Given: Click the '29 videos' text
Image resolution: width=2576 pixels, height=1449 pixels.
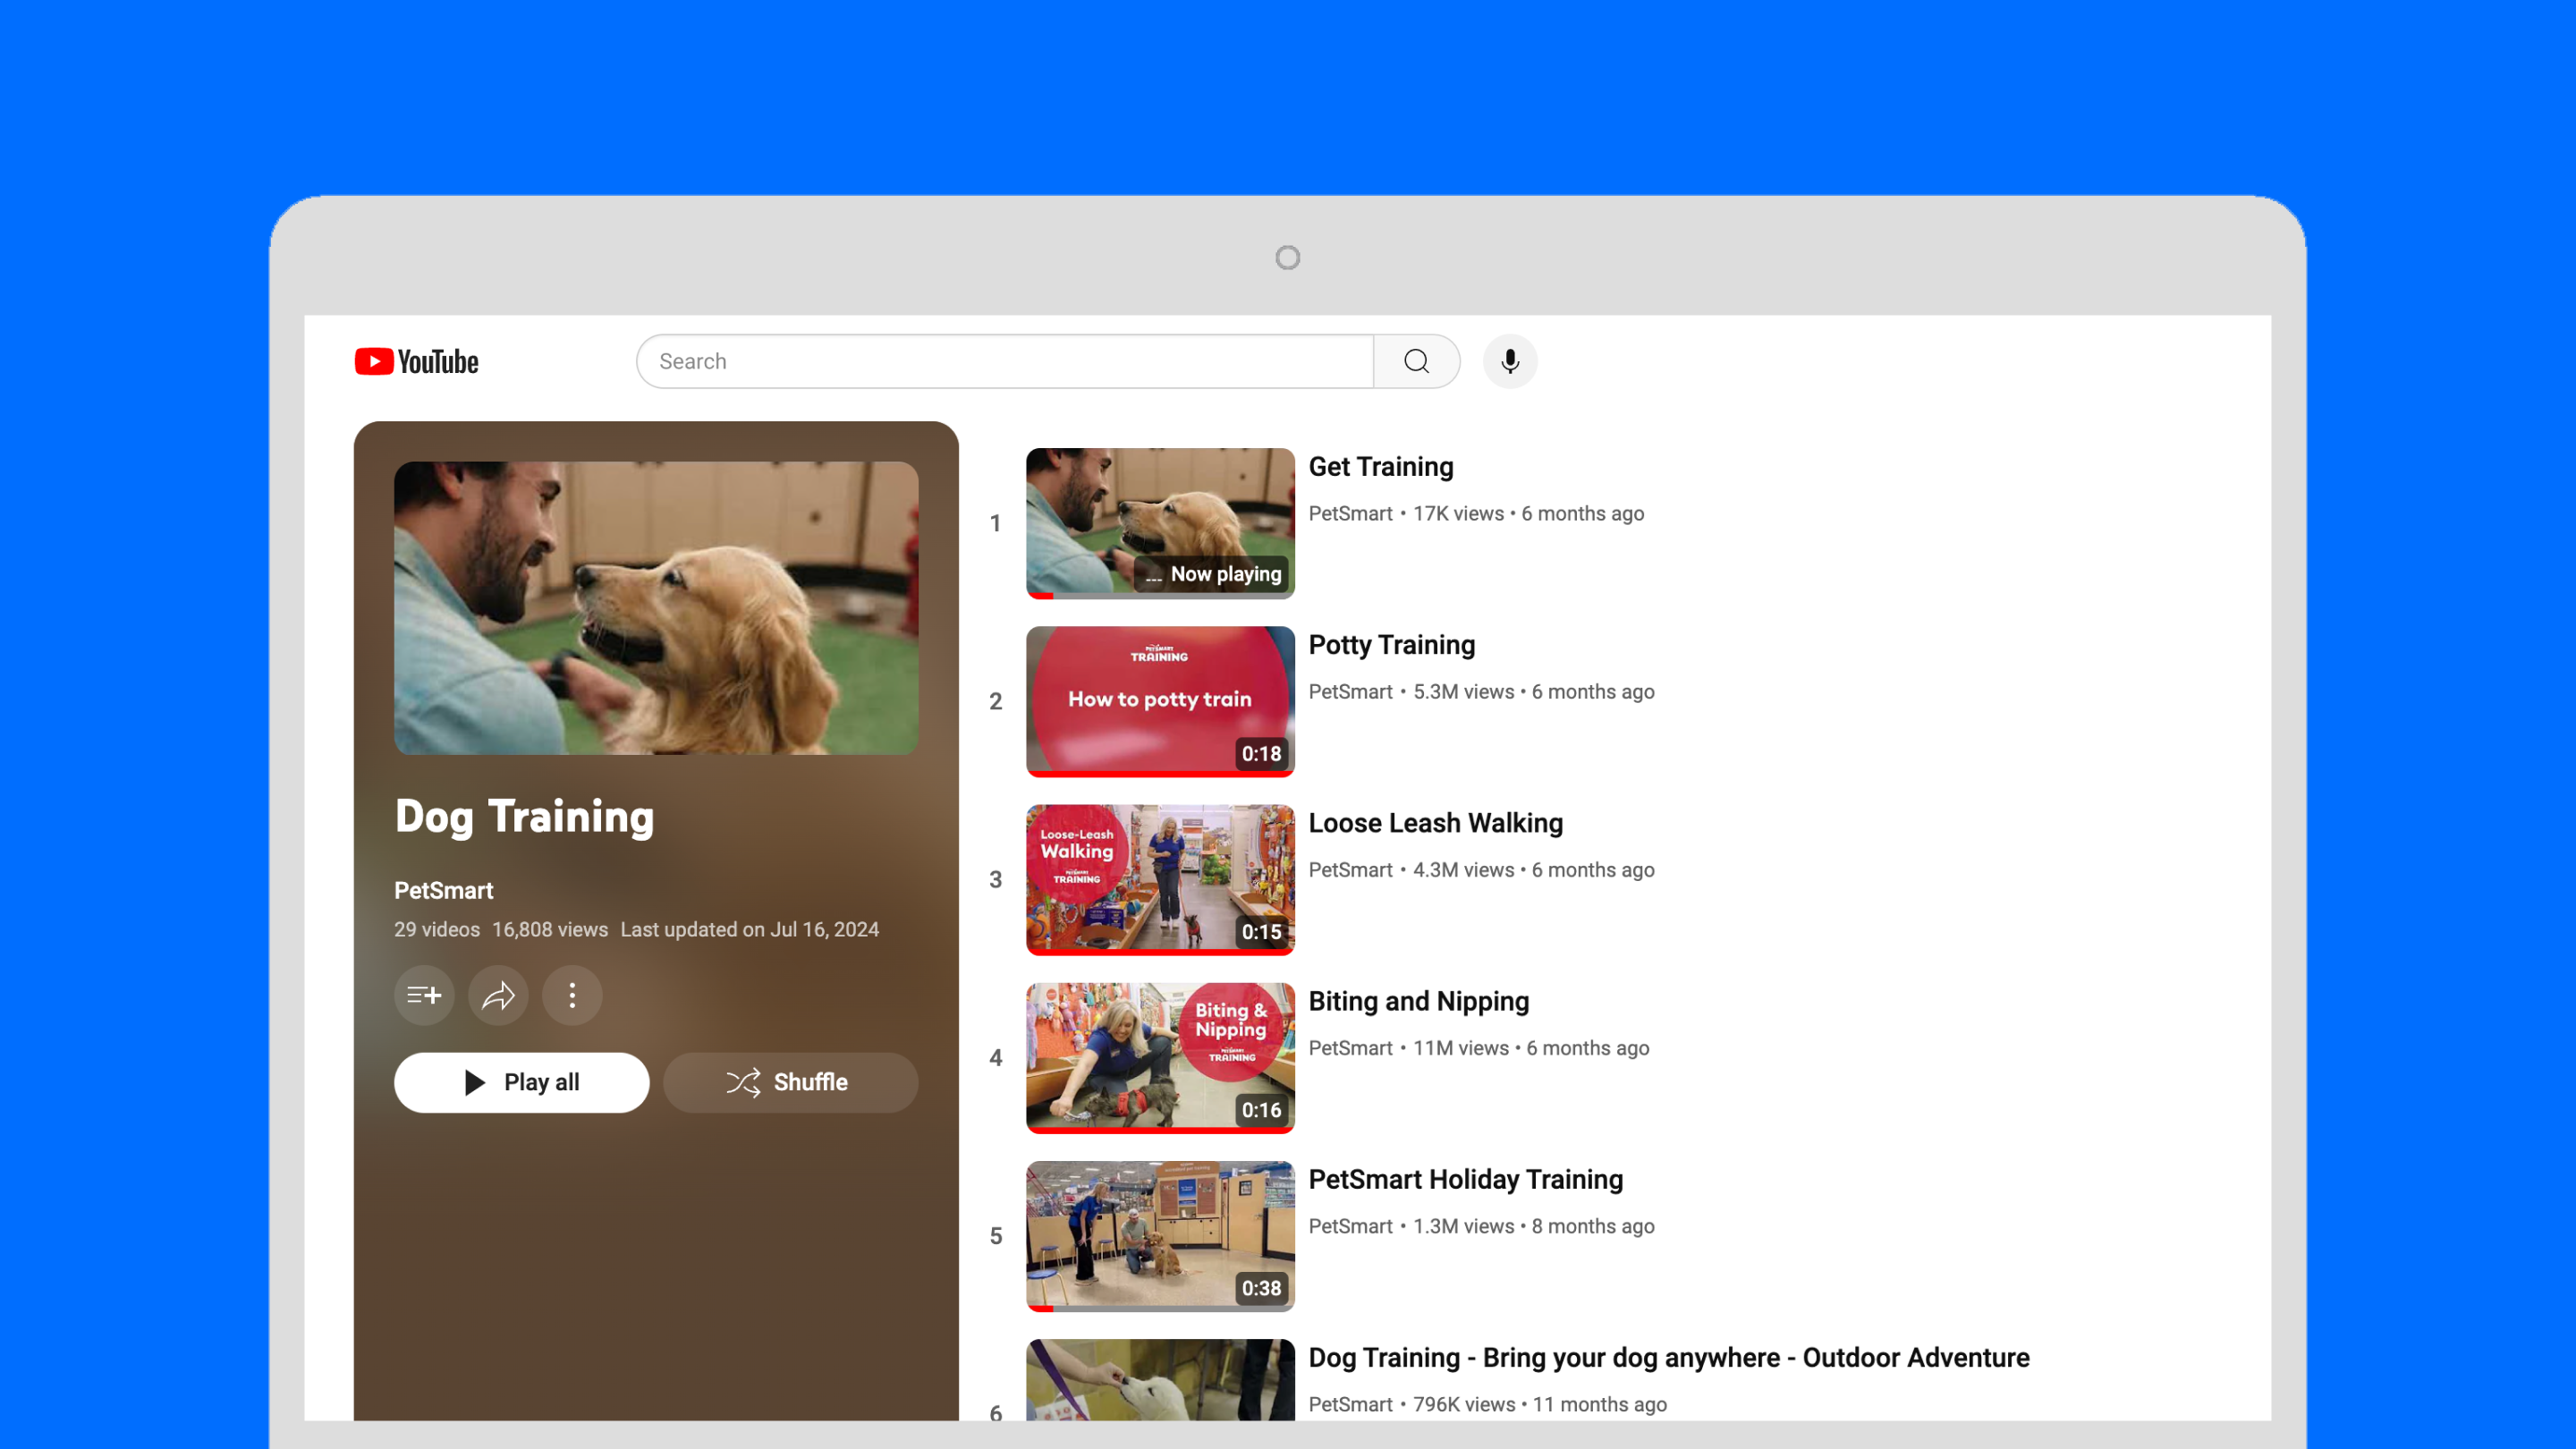Looking at the screenshot, I should [x=437, y=929].
